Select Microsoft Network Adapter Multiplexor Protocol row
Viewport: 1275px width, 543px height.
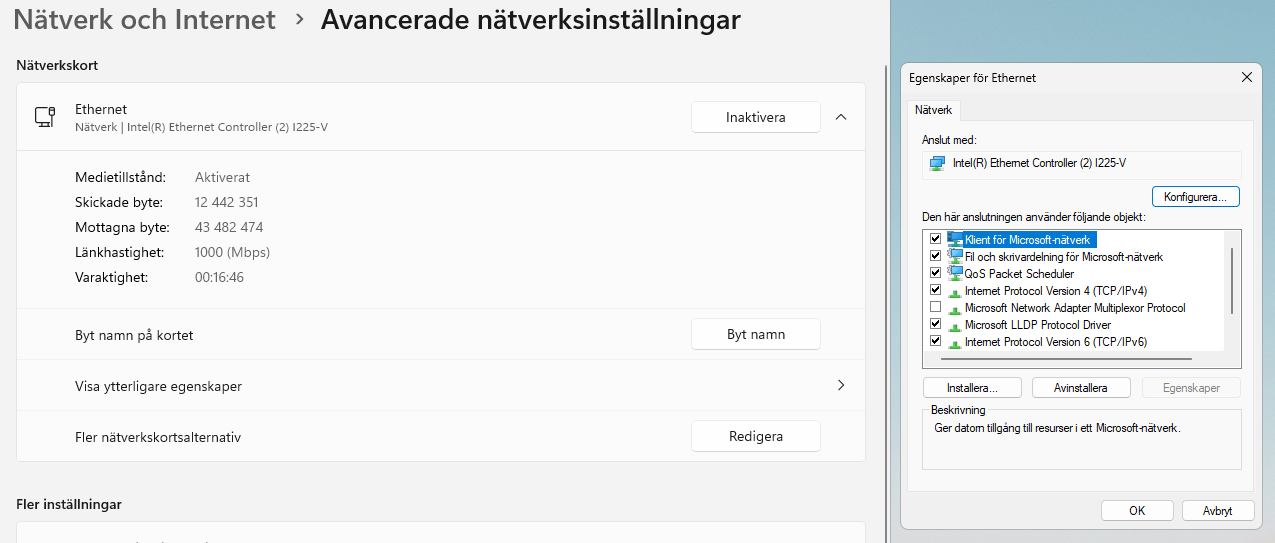(1076, 307)
